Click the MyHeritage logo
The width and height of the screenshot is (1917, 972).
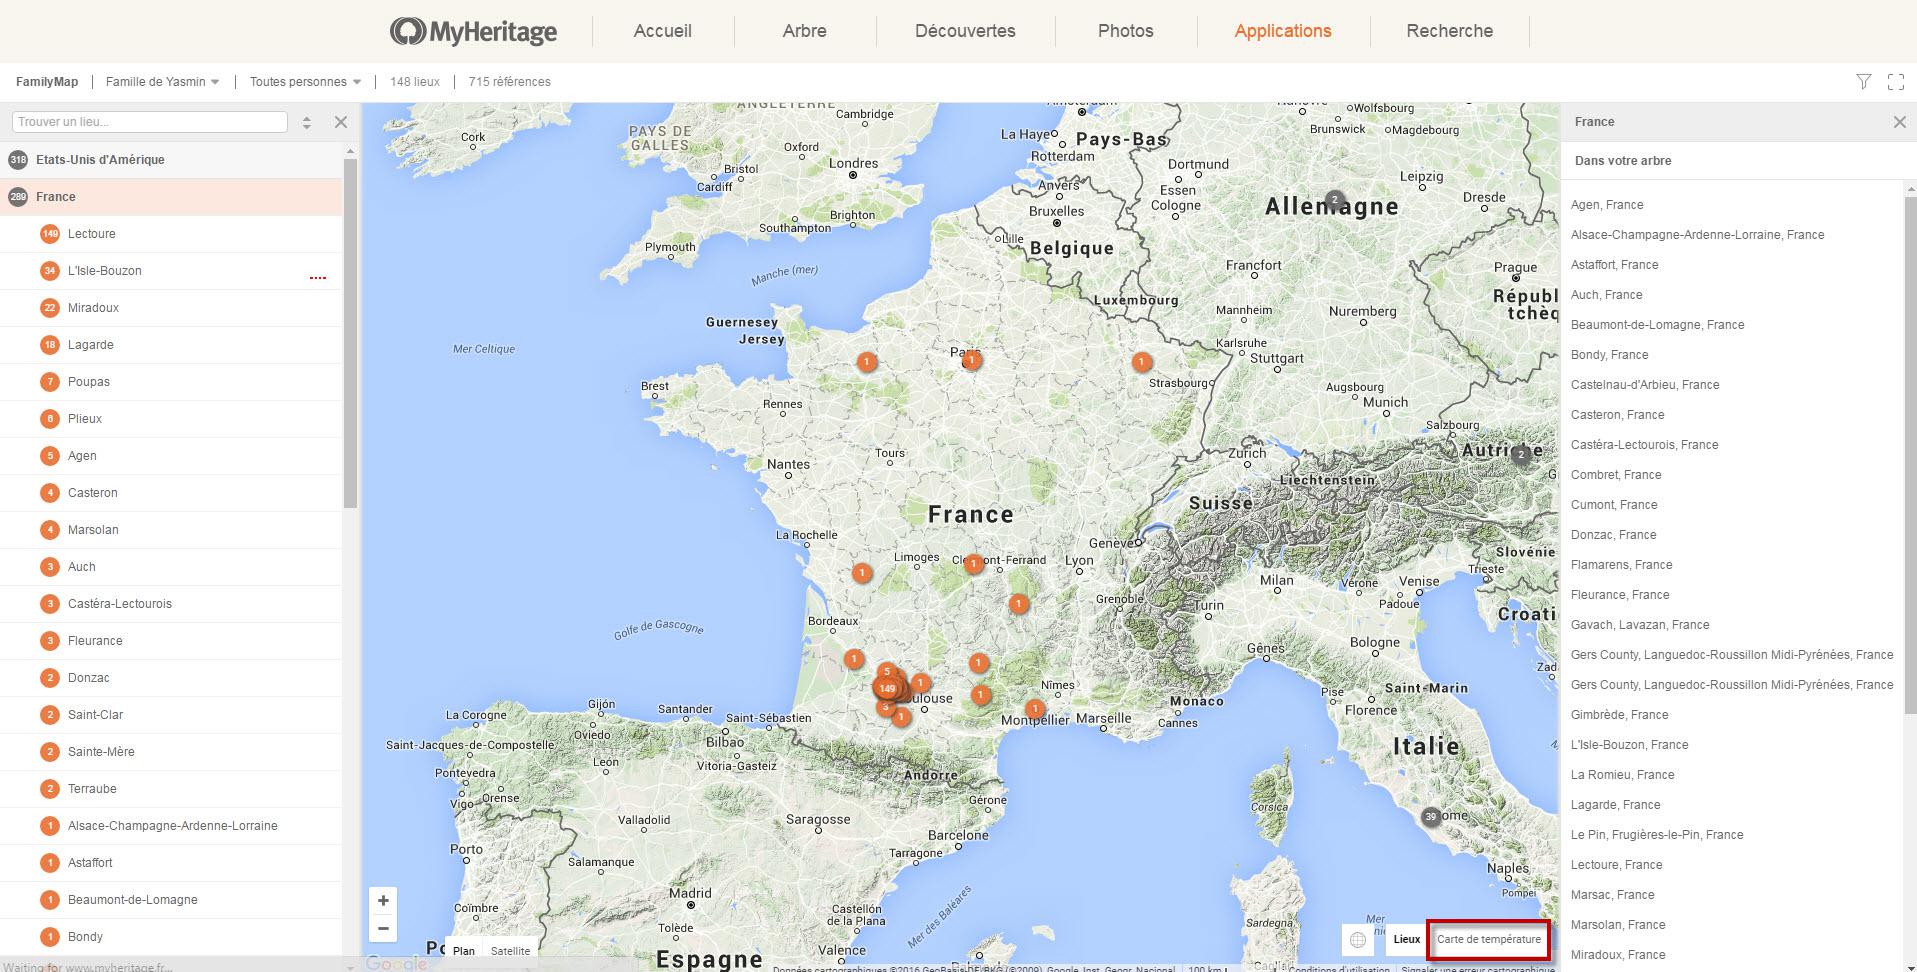point(473,31)
